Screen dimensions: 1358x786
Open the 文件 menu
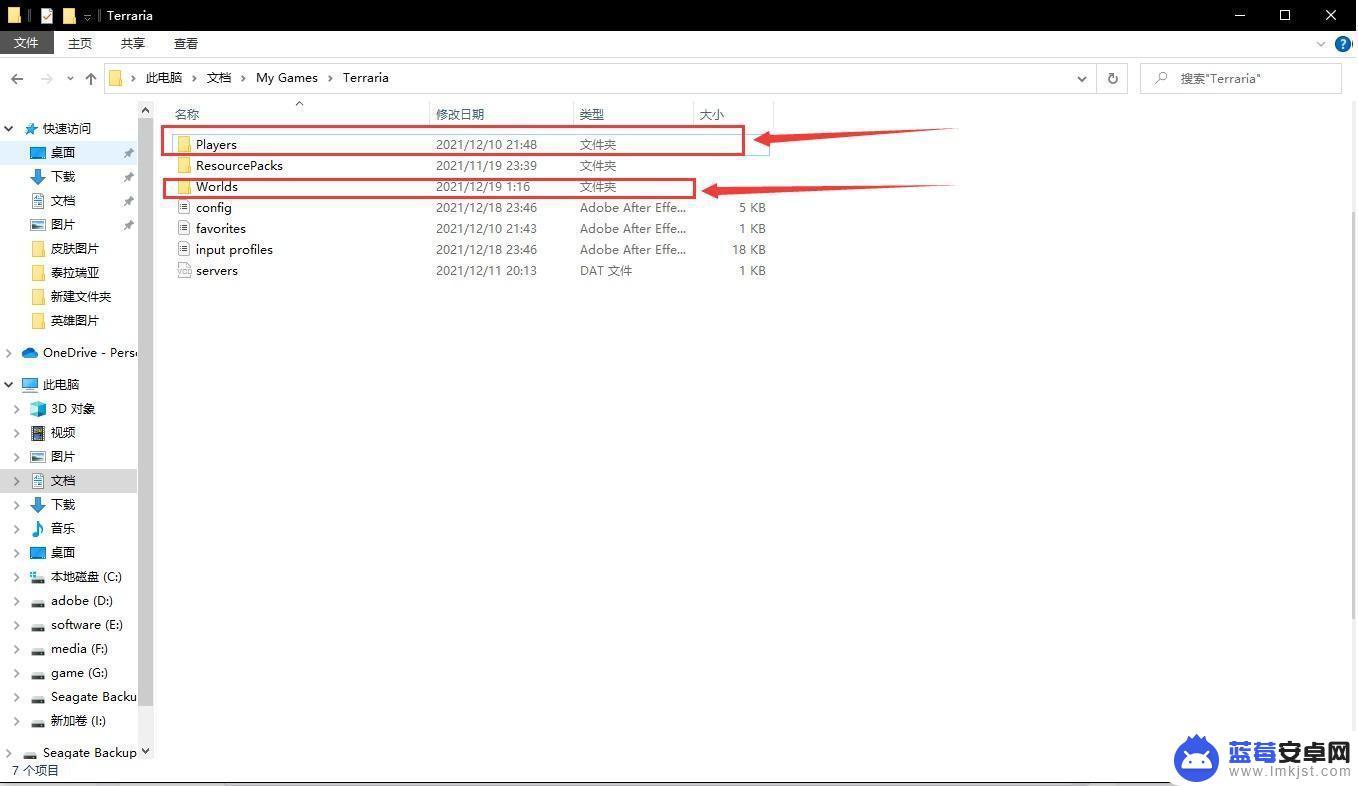pyautogui.click(x=26, y=43)
